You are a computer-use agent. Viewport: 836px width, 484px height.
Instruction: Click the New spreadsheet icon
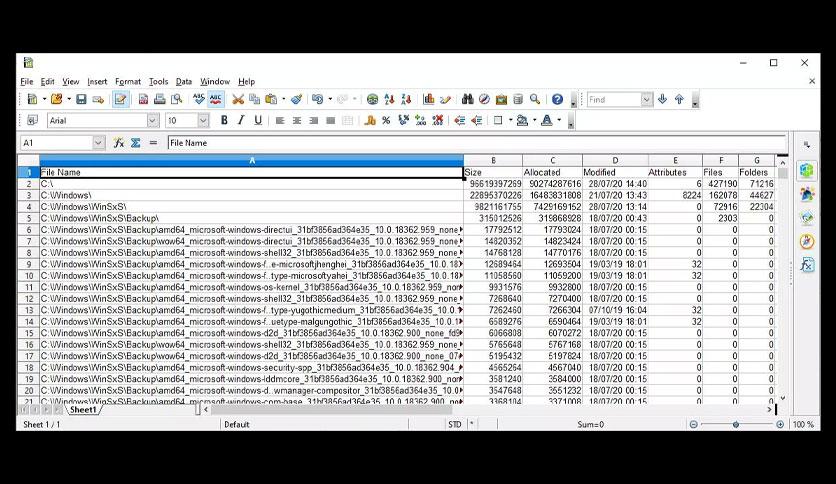point(33,99)
